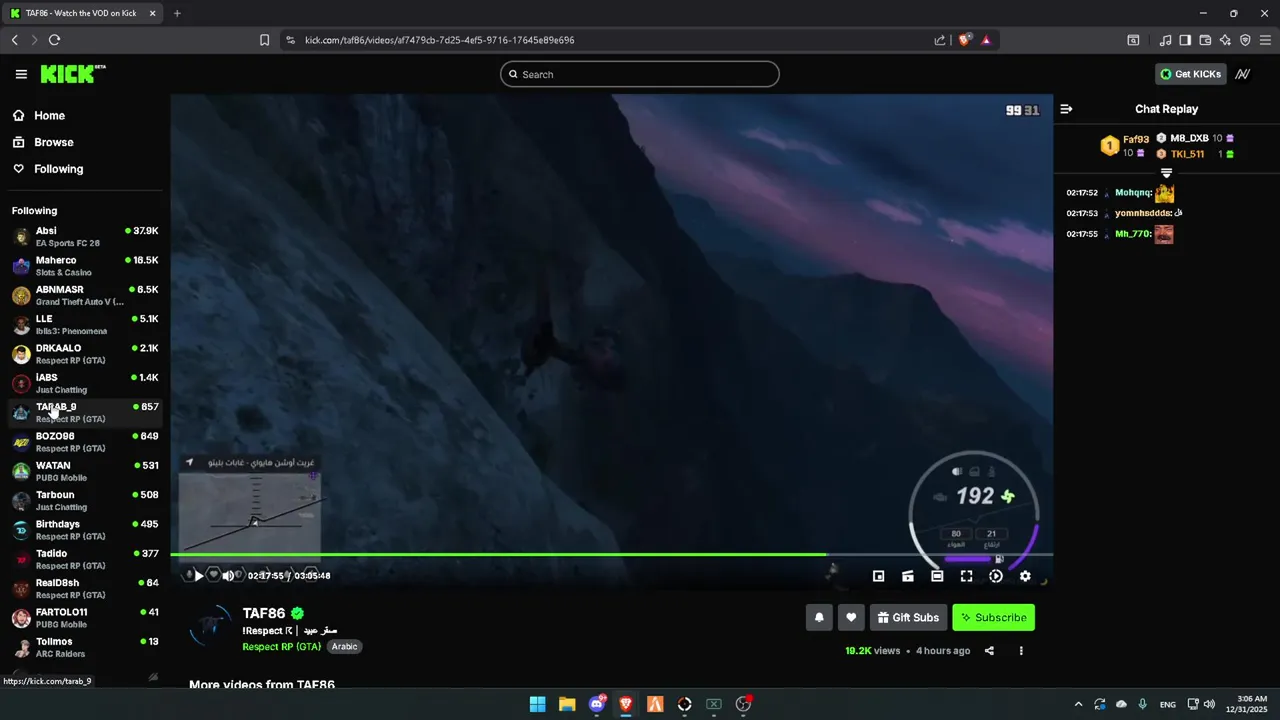Bookmark the page via address bar icon
The height and width of the screenshot is (720, 1280).
pos(264,40)
